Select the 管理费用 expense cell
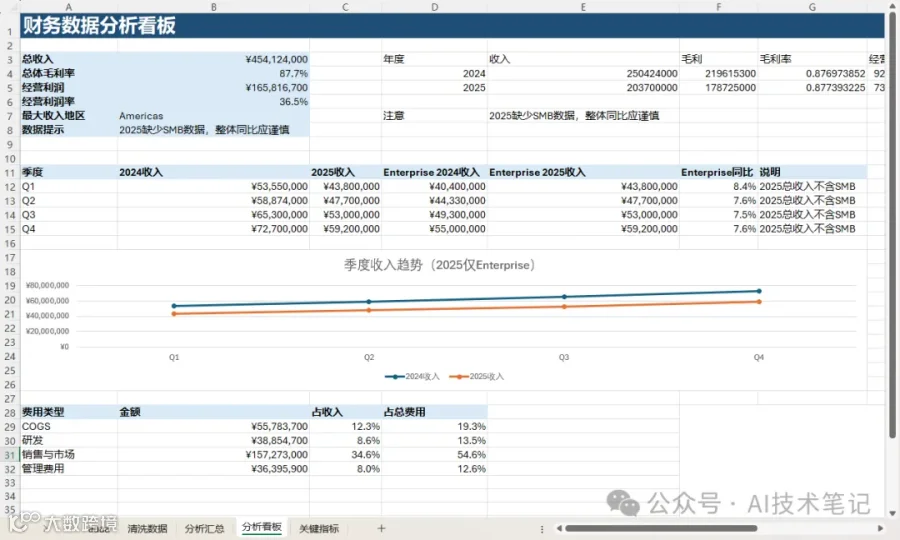900x540 pixels. [x=69, y=469]
